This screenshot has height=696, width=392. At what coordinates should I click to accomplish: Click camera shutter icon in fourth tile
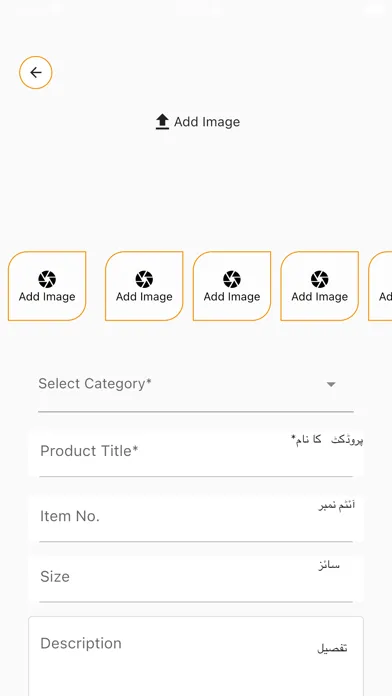click(320, 279)
